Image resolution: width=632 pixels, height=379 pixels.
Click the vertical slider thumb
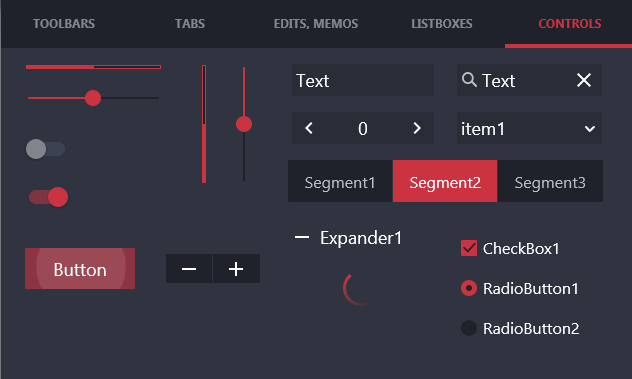coord(244,124)
